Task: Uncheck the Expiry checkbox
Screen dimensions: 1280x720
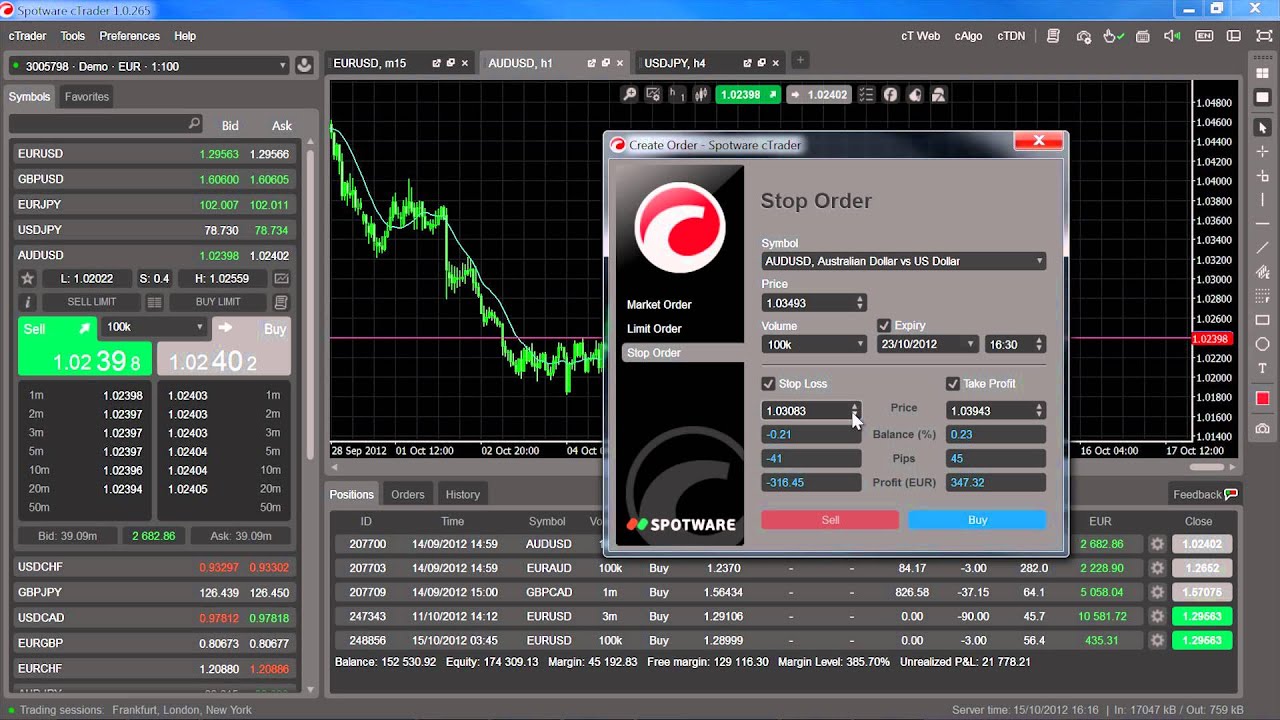Action: pos(884,326)
